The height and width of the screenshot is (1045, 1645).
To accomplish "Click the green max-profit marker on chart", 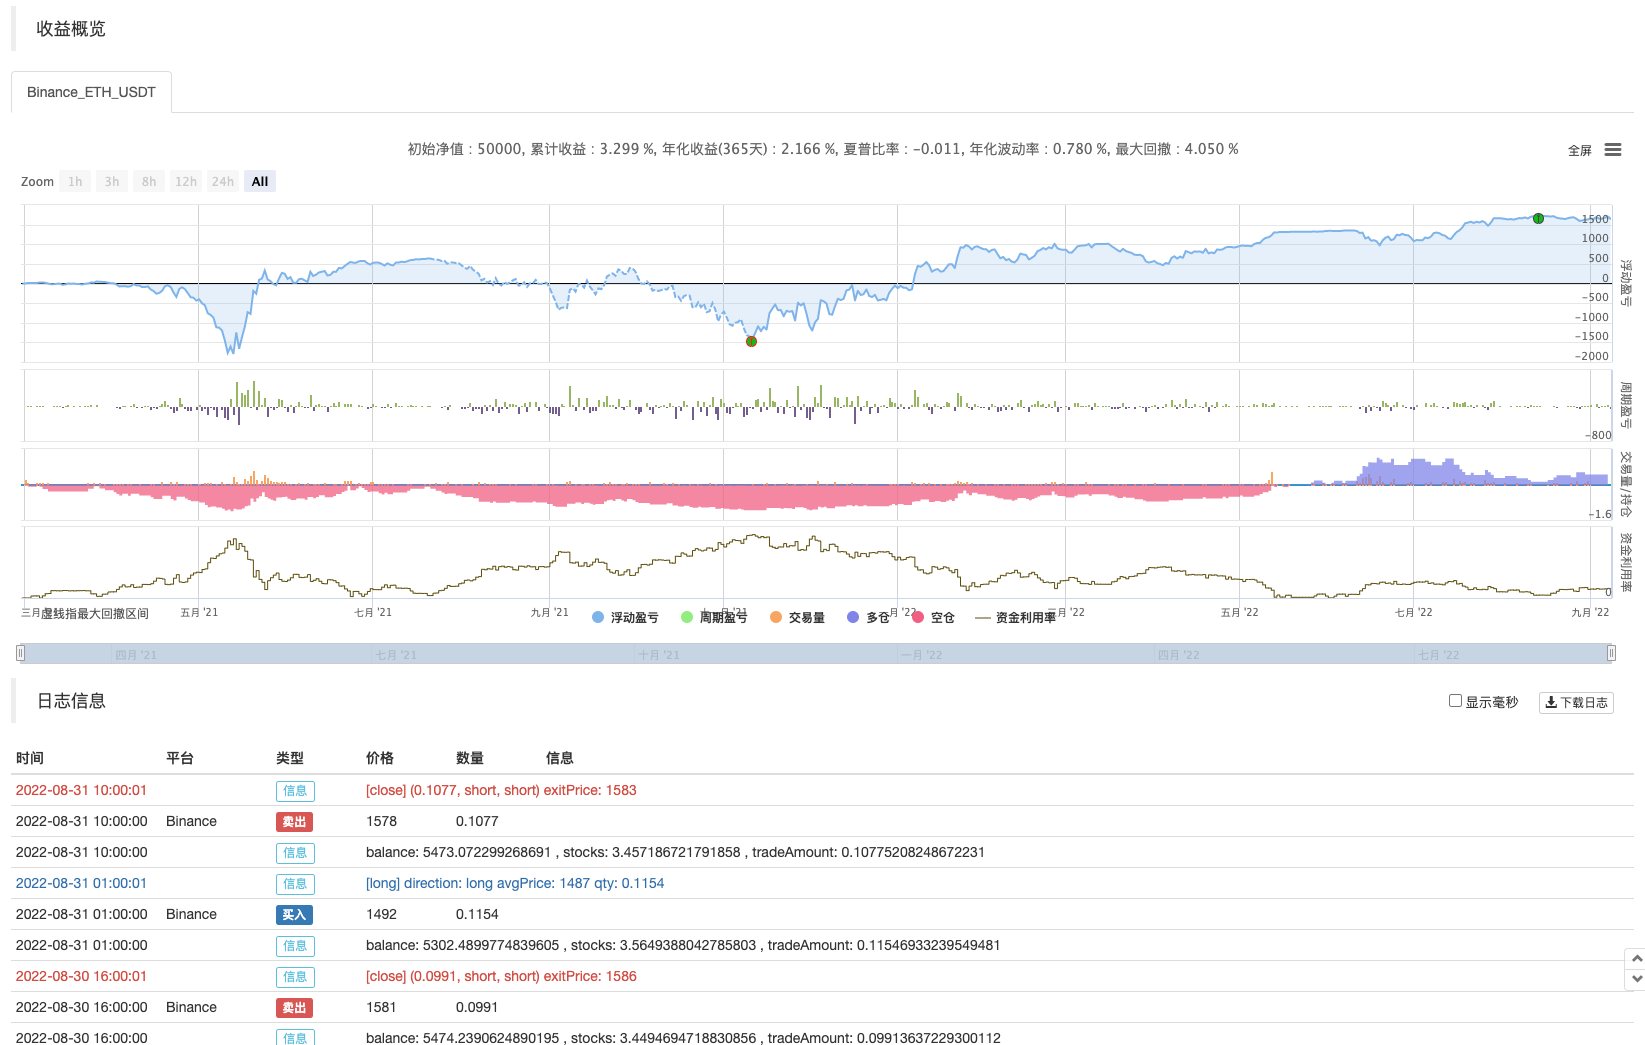I will [1538, 218].
